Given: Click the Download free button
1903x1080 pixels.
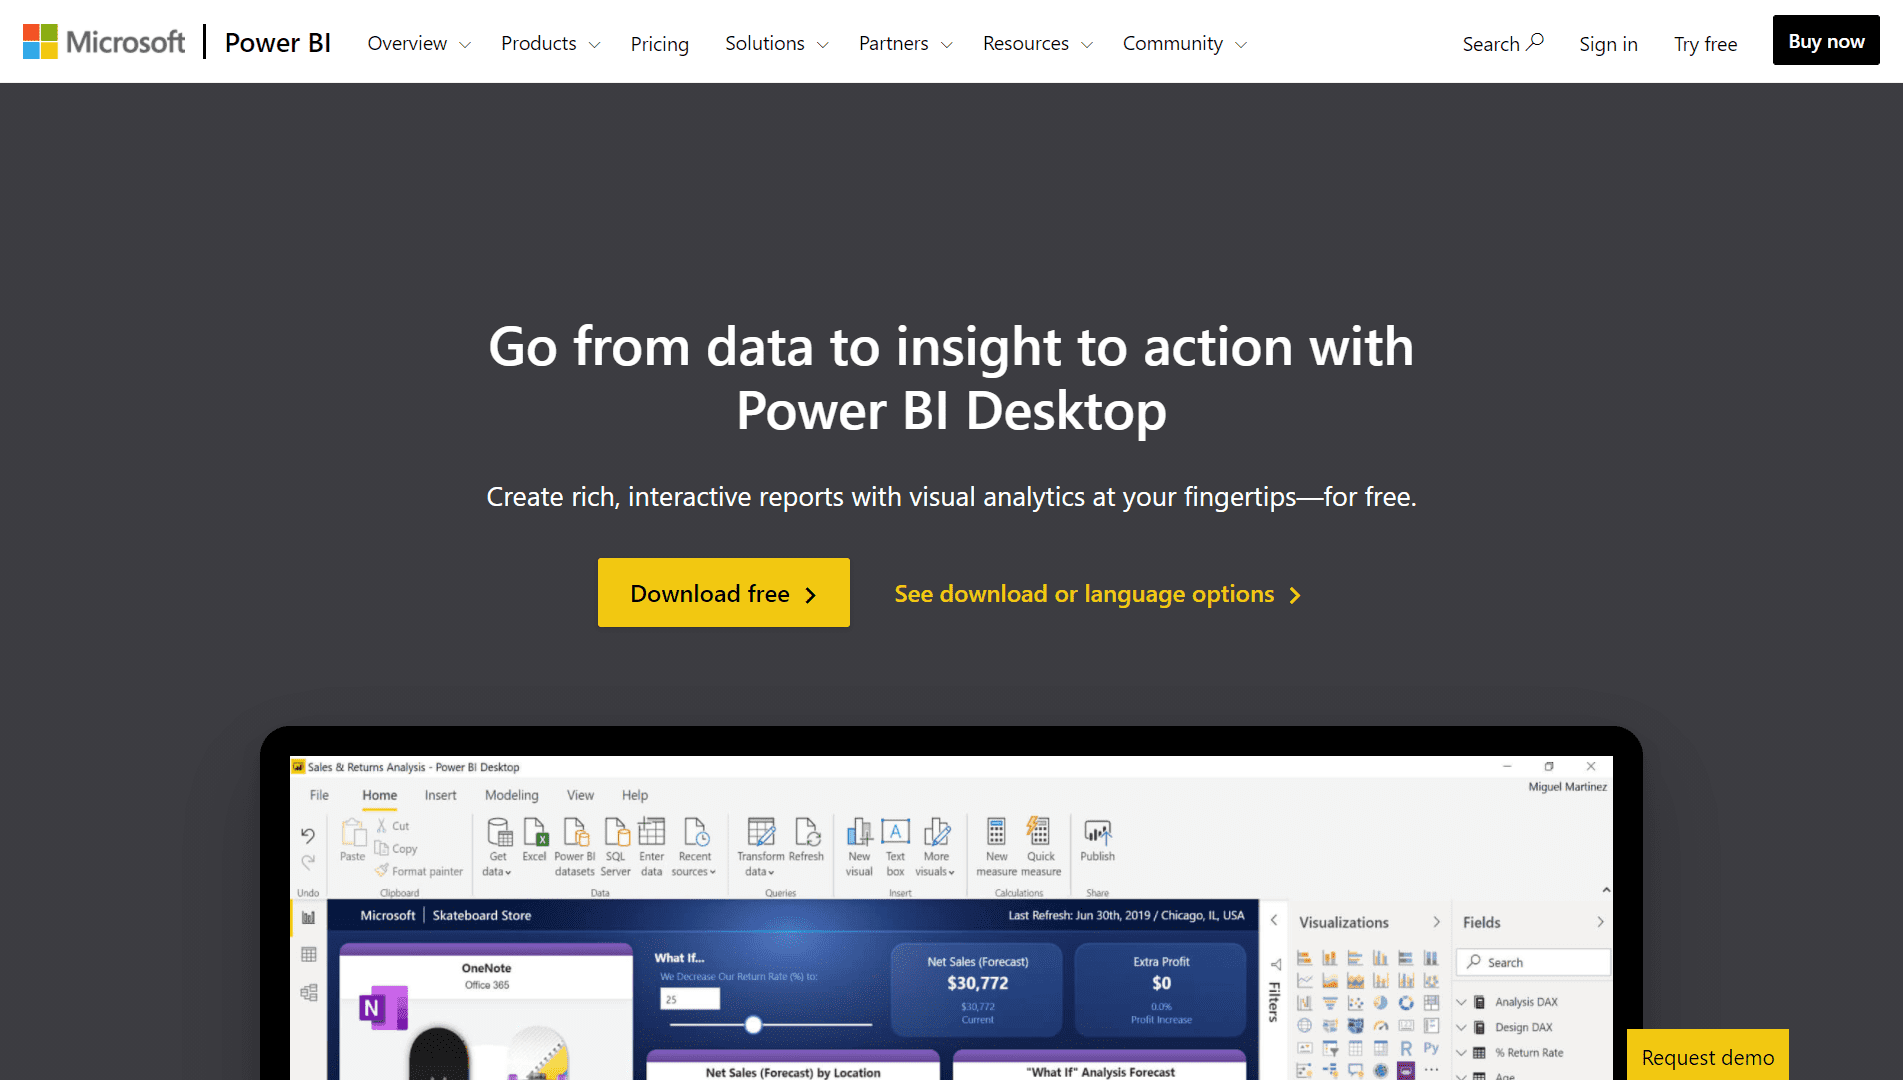Looking at the screenshot, I should [x=724, y=593].
